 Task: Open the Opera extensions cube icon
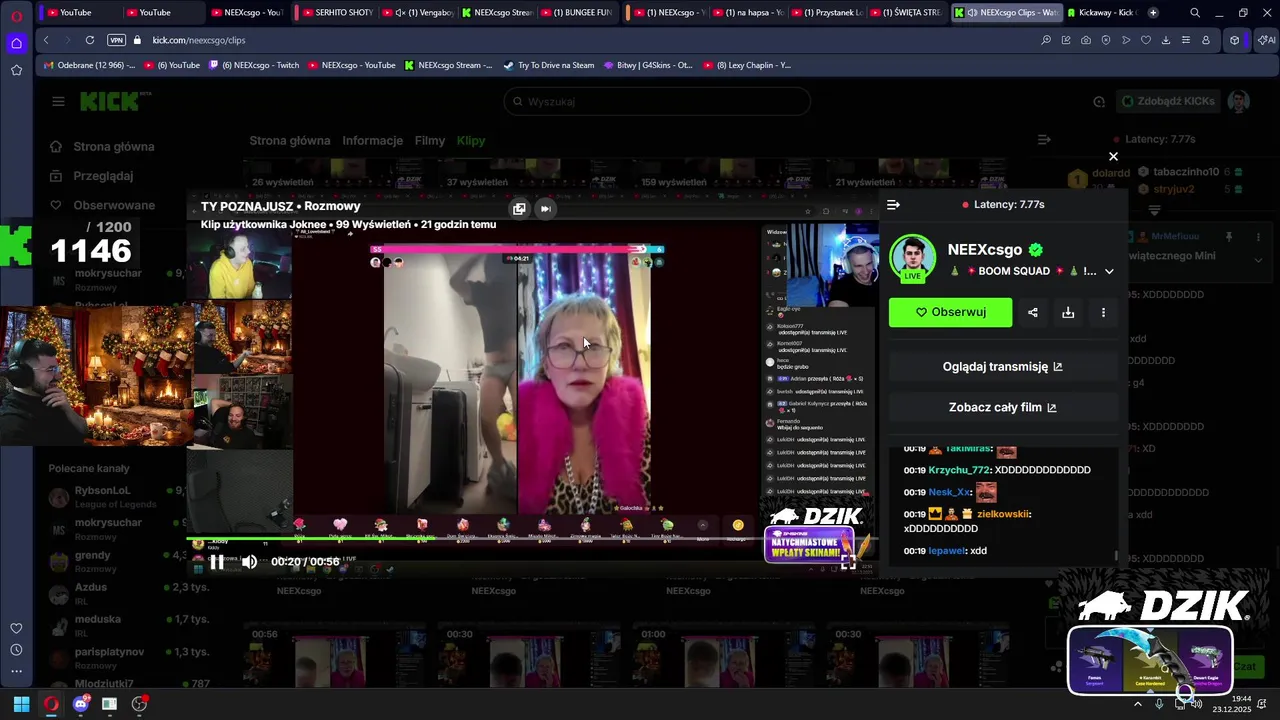[x=1235, y=40]
